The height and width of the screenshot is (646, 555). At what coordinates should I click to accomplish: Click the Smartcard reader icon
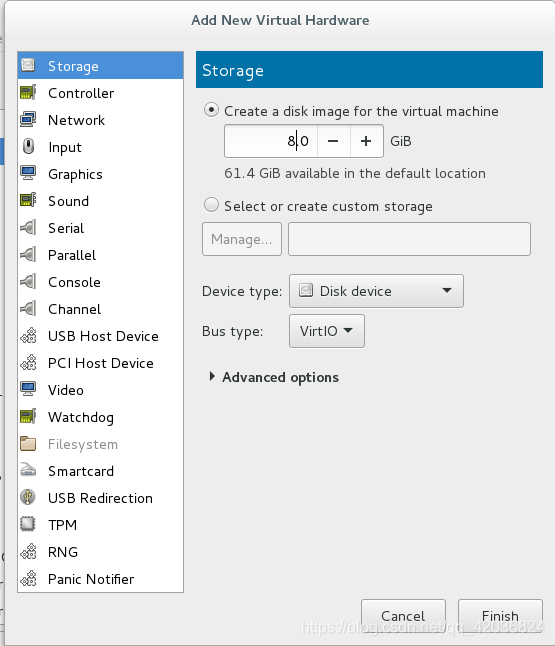pos(28,470)
